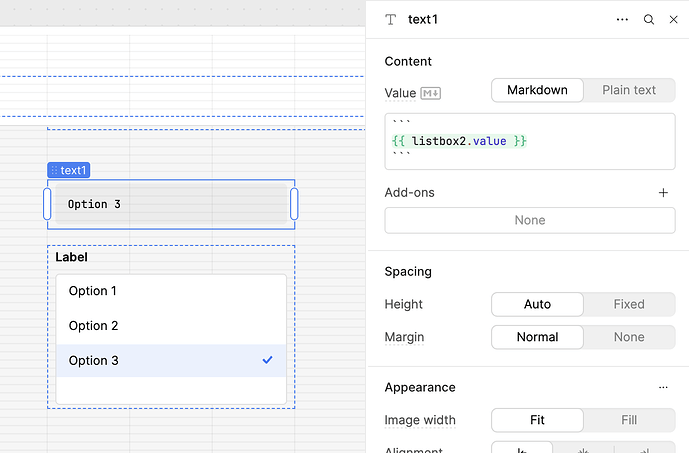
Task: Select Option 2 in the listbox
Action: pos(171,326)
